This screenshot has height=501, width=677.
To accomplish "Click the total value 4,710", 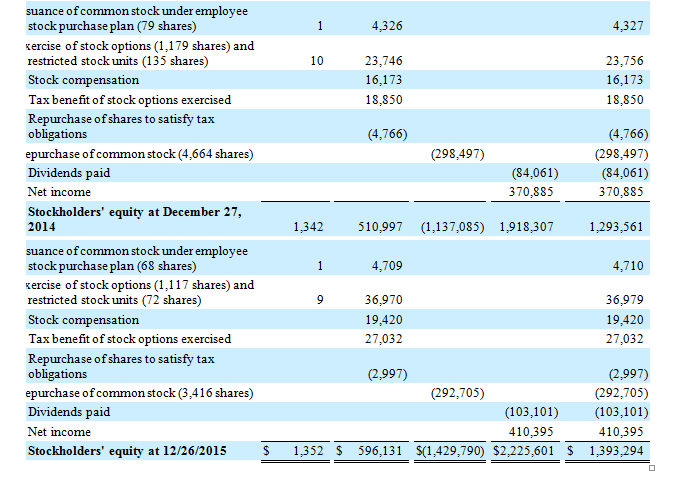I will [628, 266].
